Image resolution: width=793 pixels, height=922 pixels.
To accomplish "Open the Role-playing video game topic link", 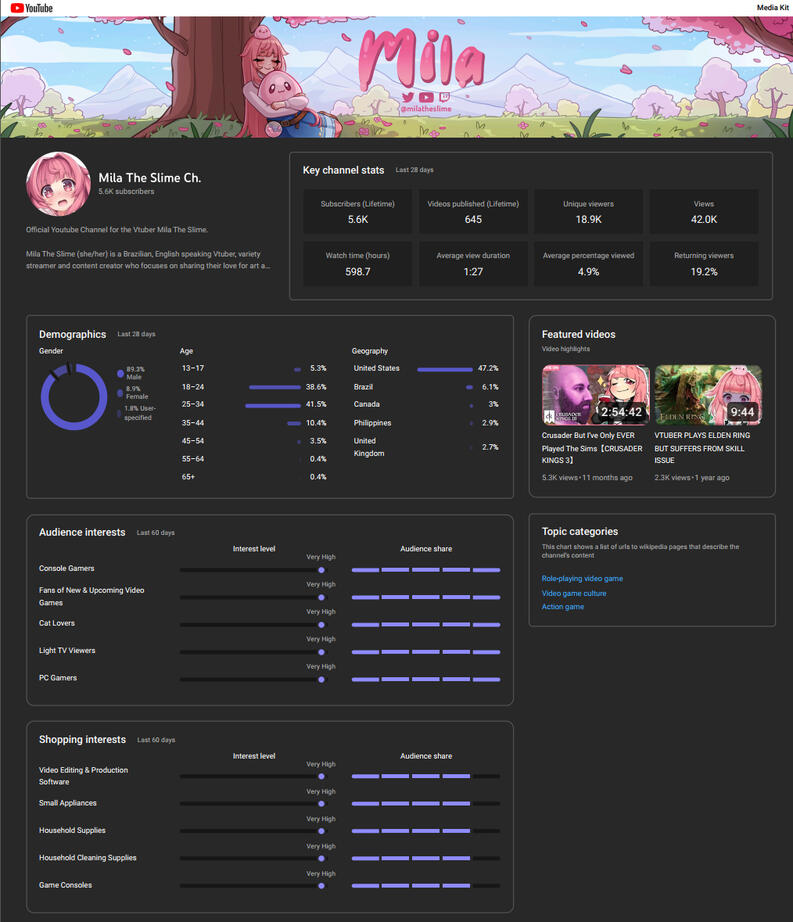I will point(582,579).
